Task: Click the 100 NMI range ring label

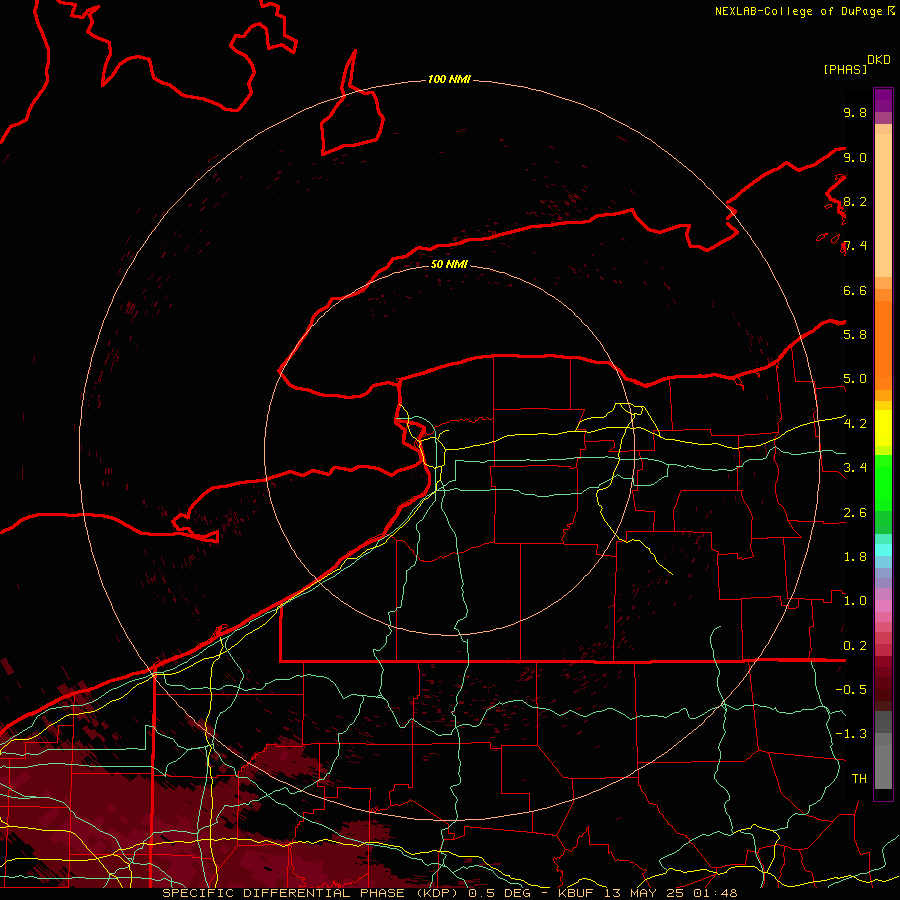Action: (449, 79)
